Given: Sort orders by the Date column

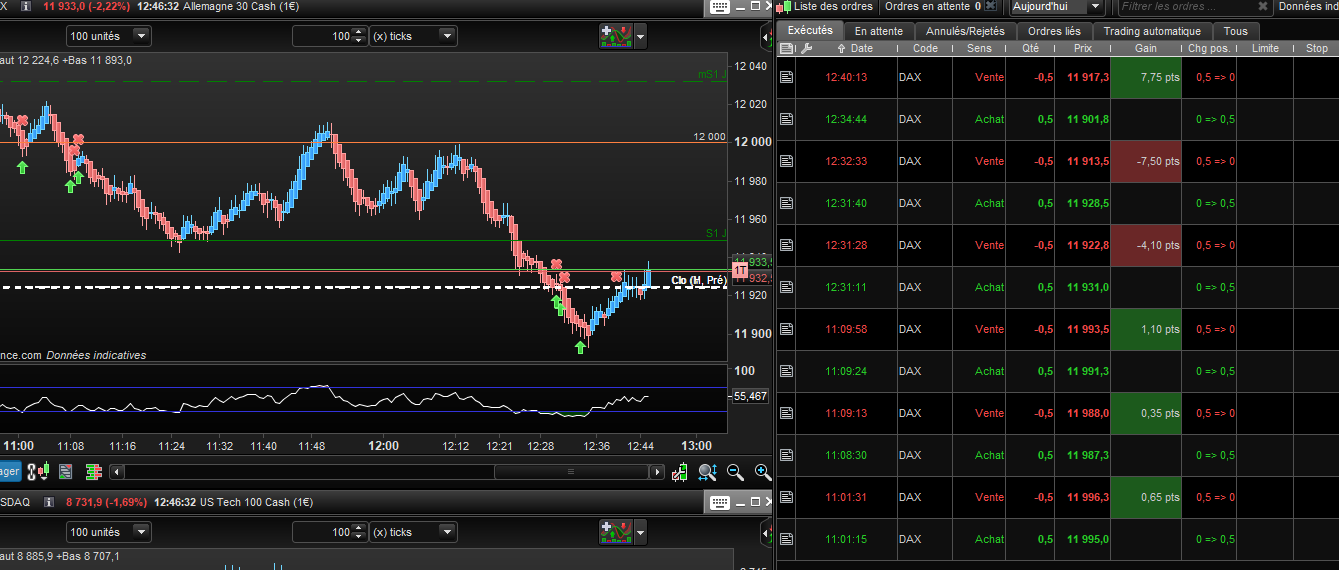Looking at the screenshot, I should click(861, 48).
